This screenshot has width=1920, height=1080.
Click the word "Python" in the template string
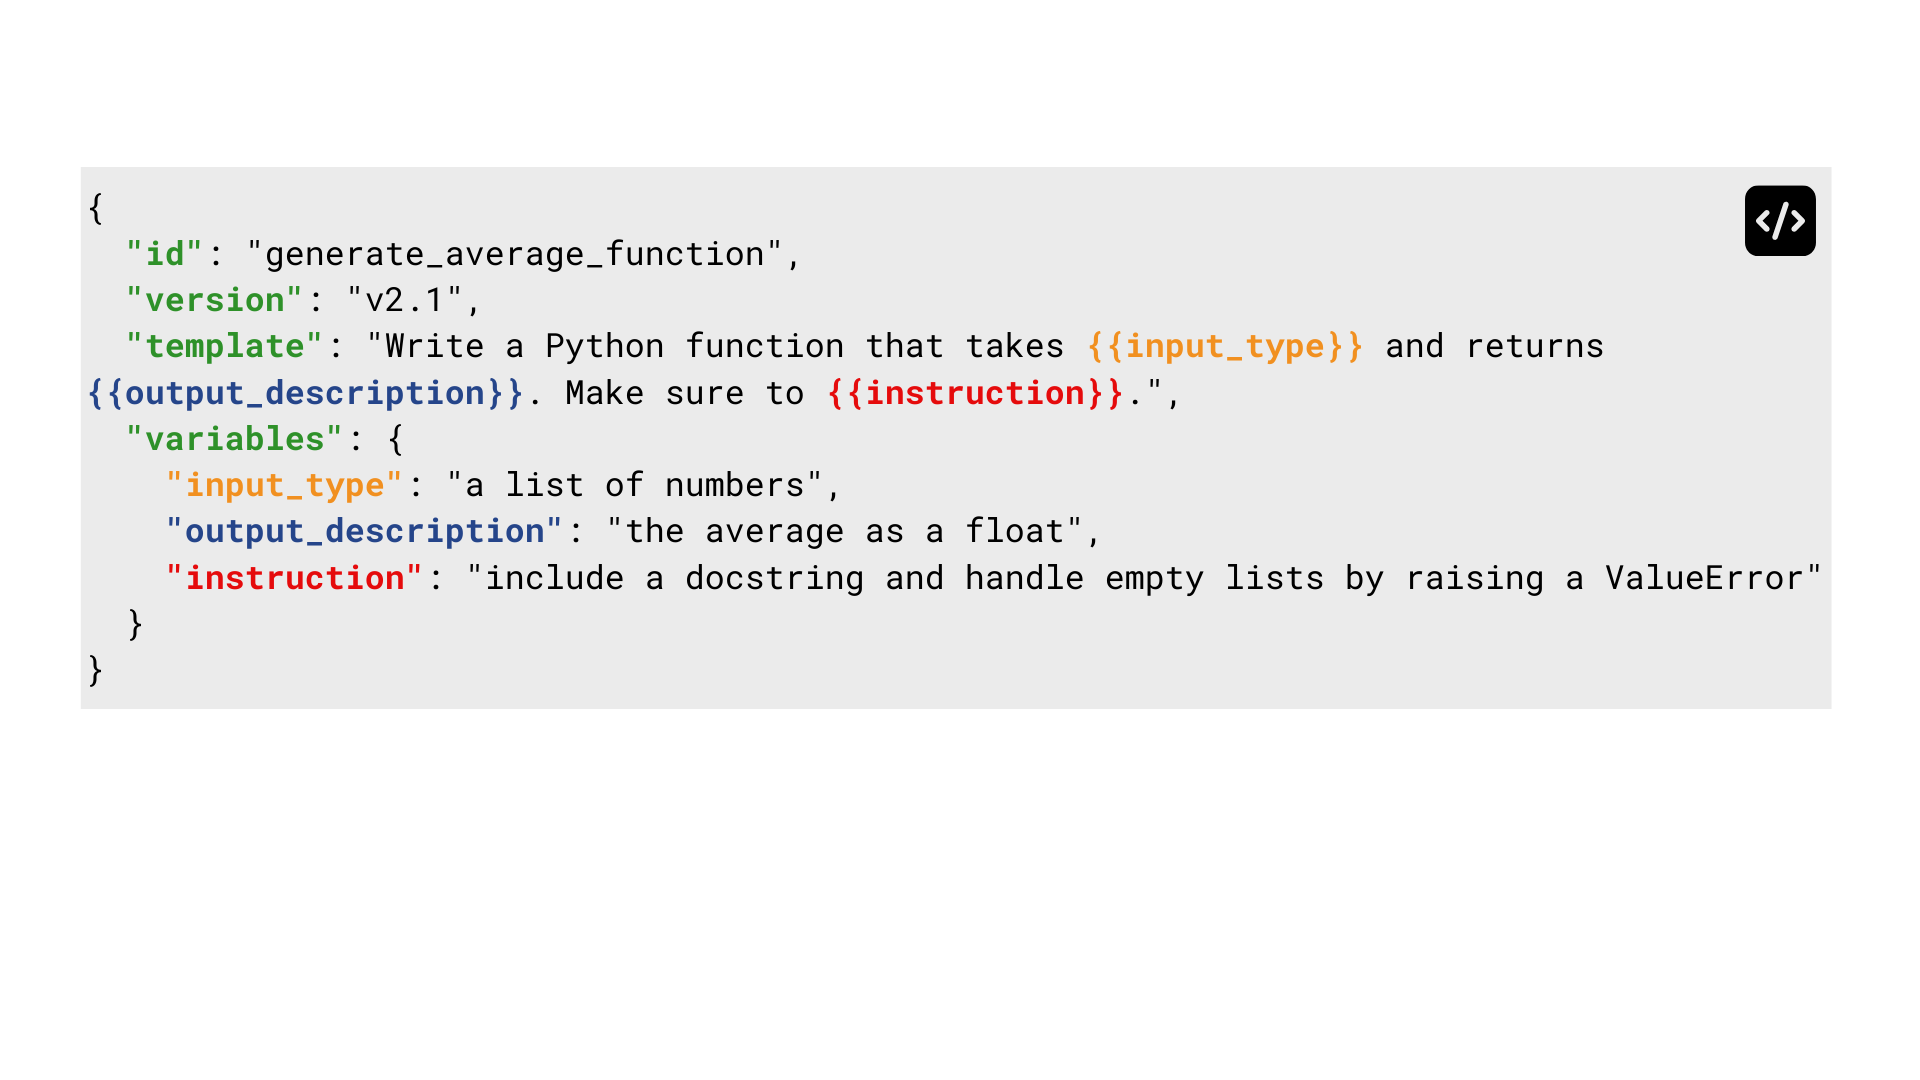604,346
